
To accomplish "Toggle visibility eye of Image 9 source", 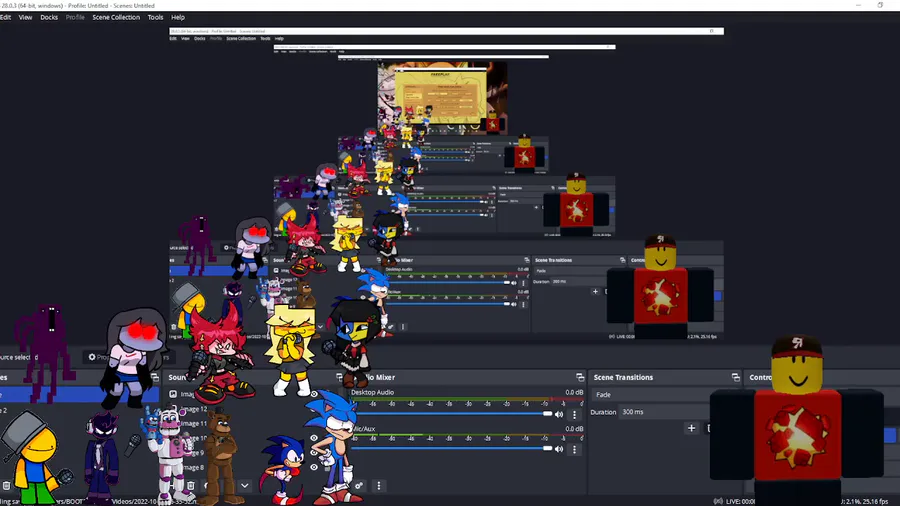I will click(x=314, y=453).
